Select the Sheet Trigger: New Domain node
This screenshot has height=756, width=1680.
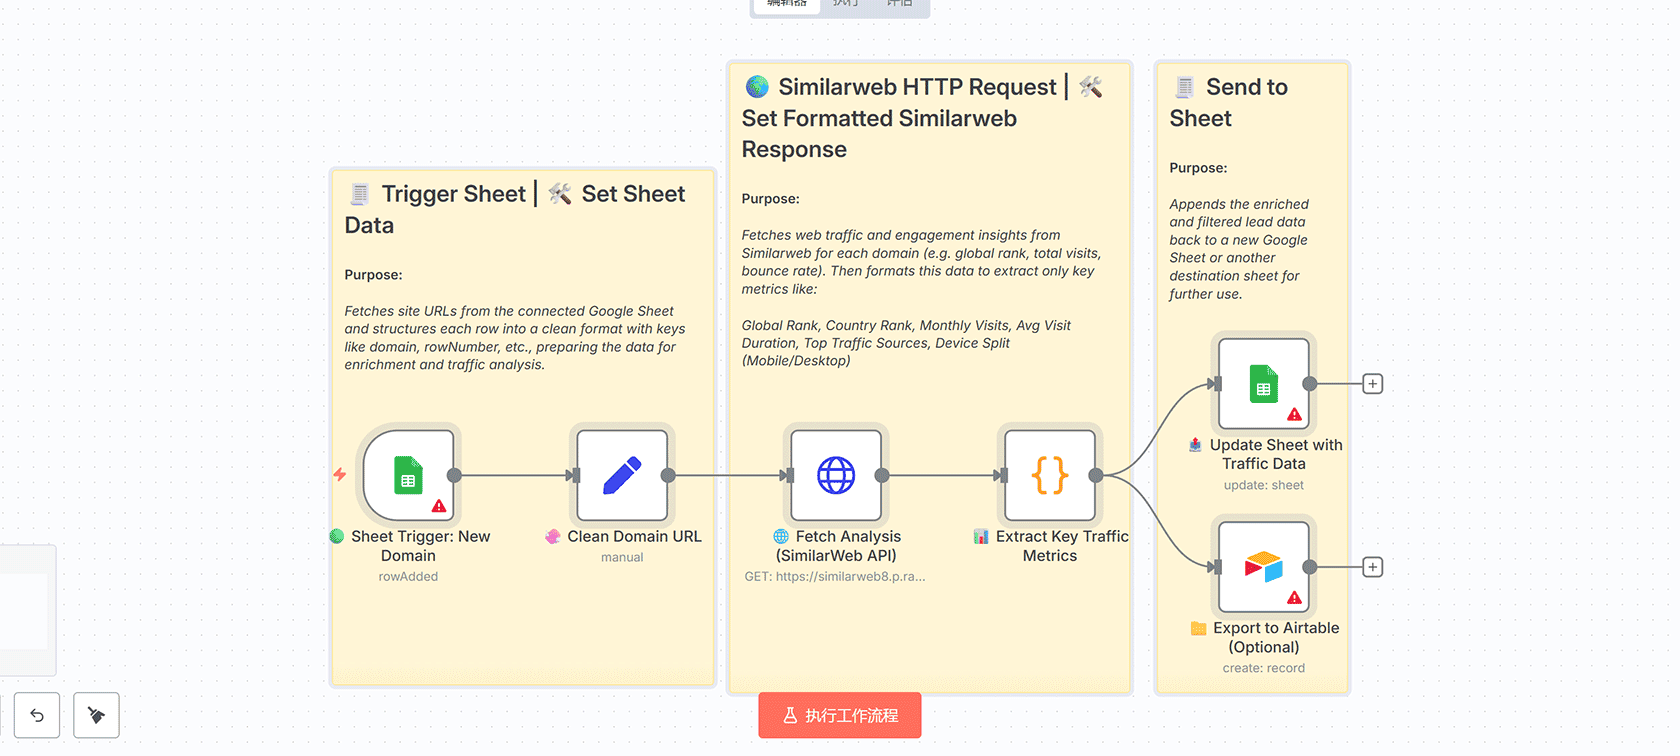click(x=408, y=477)
